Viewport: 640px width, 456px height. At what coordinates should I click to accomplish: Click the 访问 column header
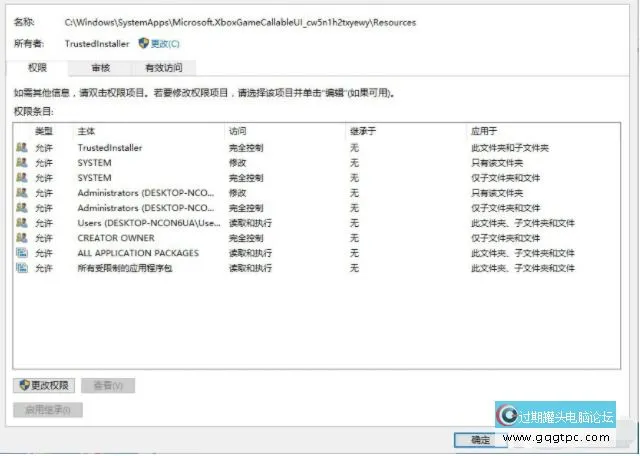click(238, 131)
